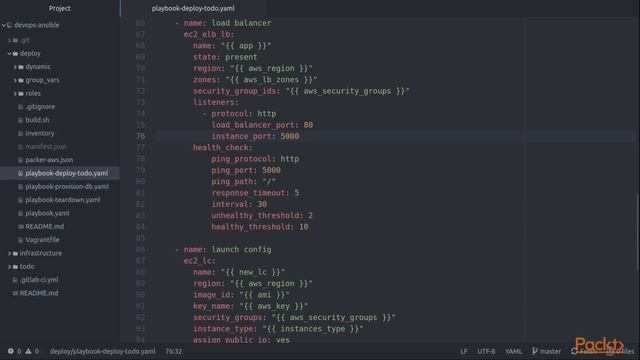This screenshot has width=640, height=360.
Task: Click the group_vars folder icon
Action: point(21,80)
